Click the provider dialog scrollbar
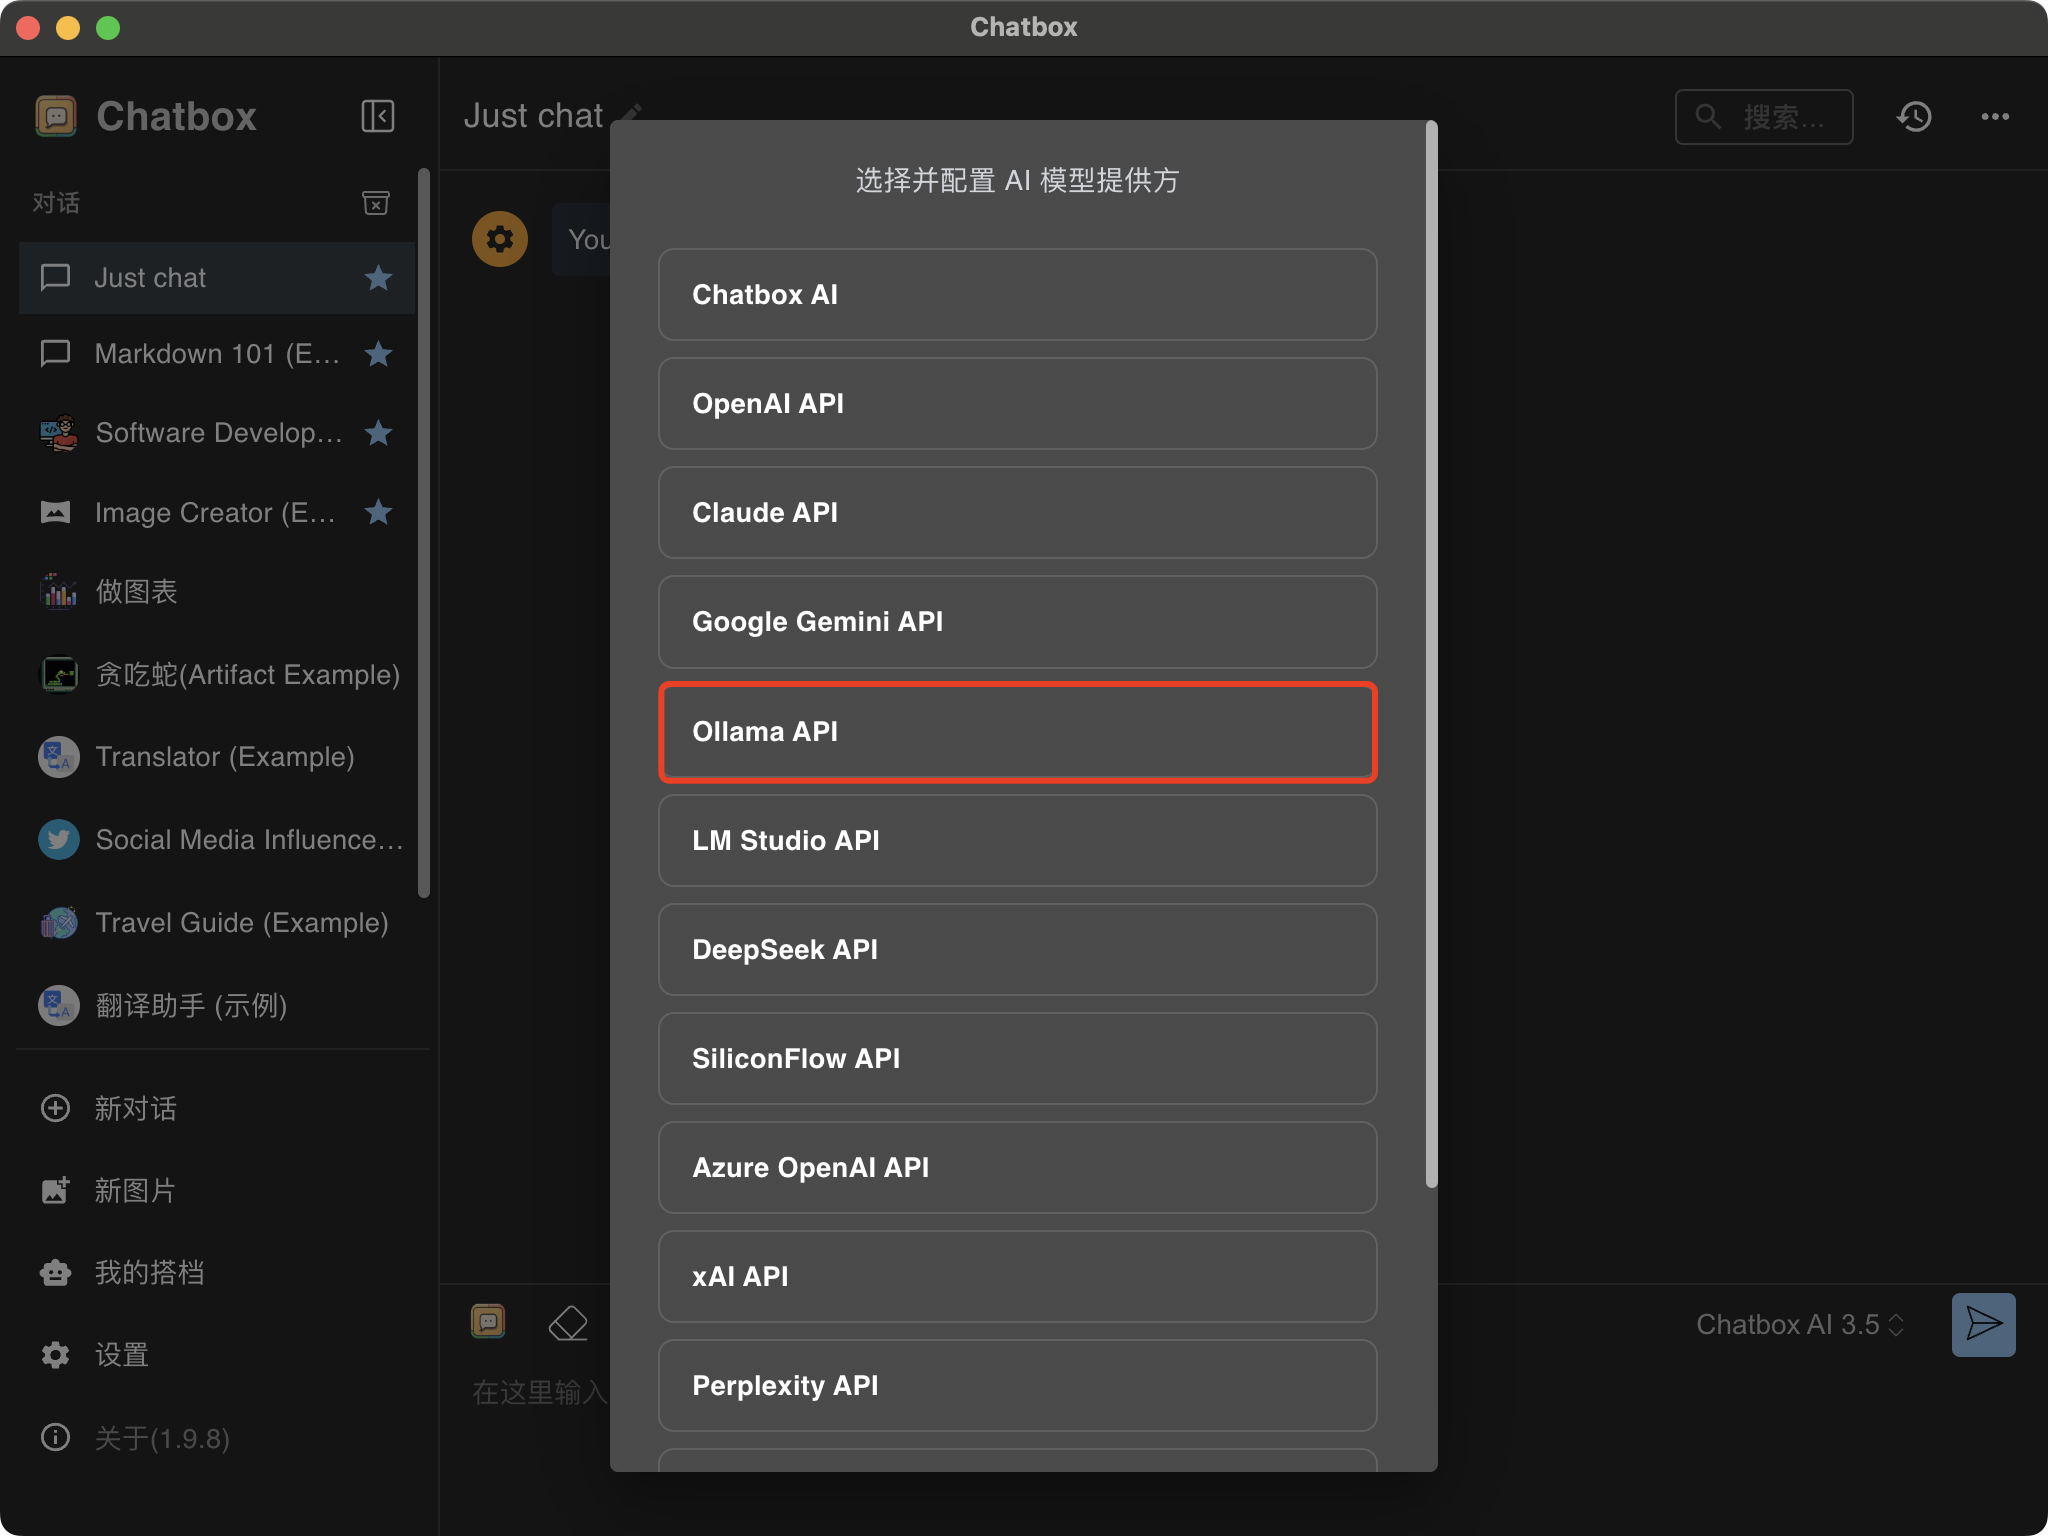The image size is (2048, 1536). coord(1431,655)
